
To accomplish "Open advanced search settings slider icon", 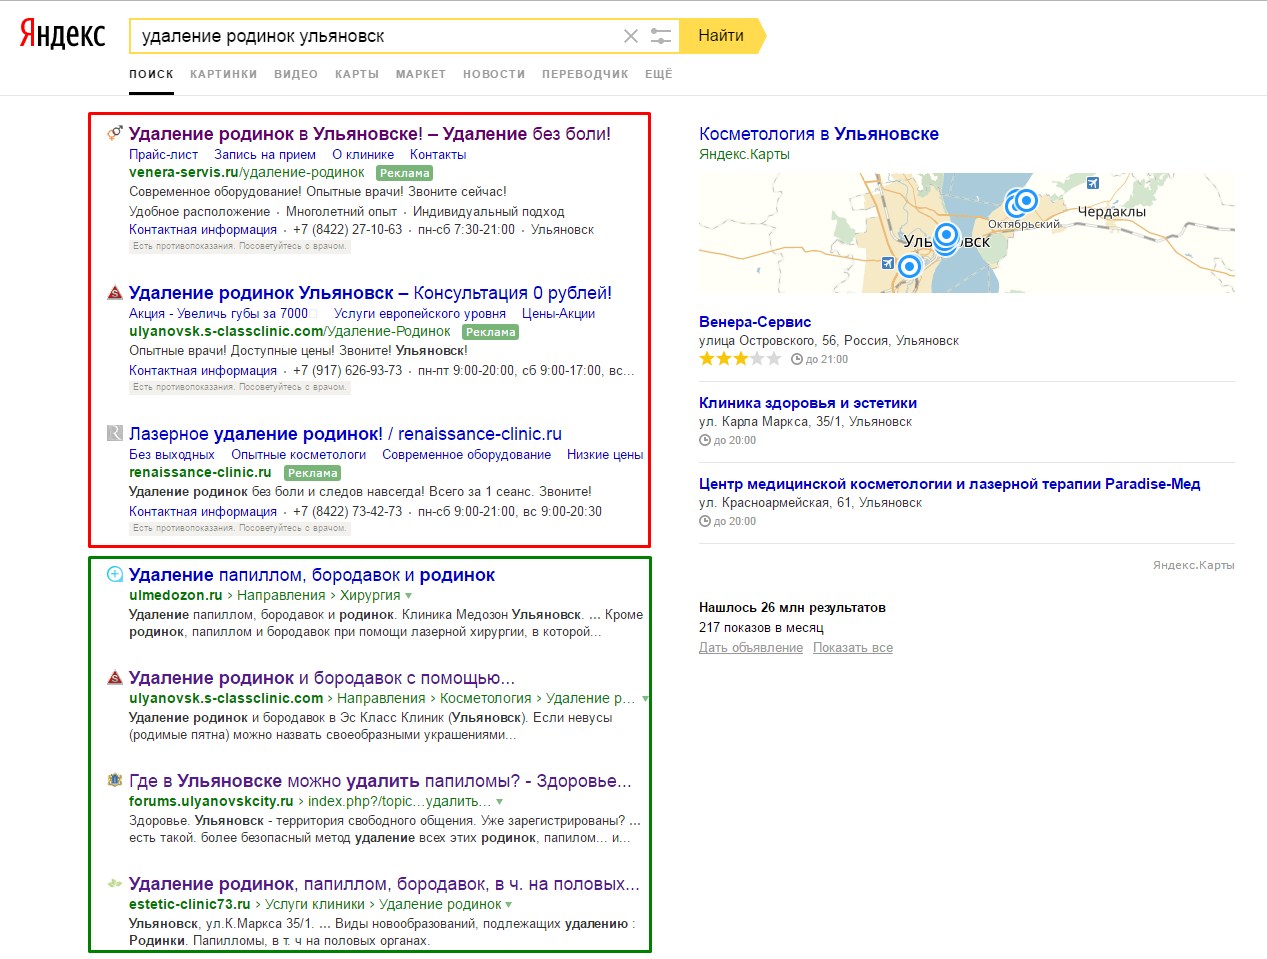I will coord(661,36).
